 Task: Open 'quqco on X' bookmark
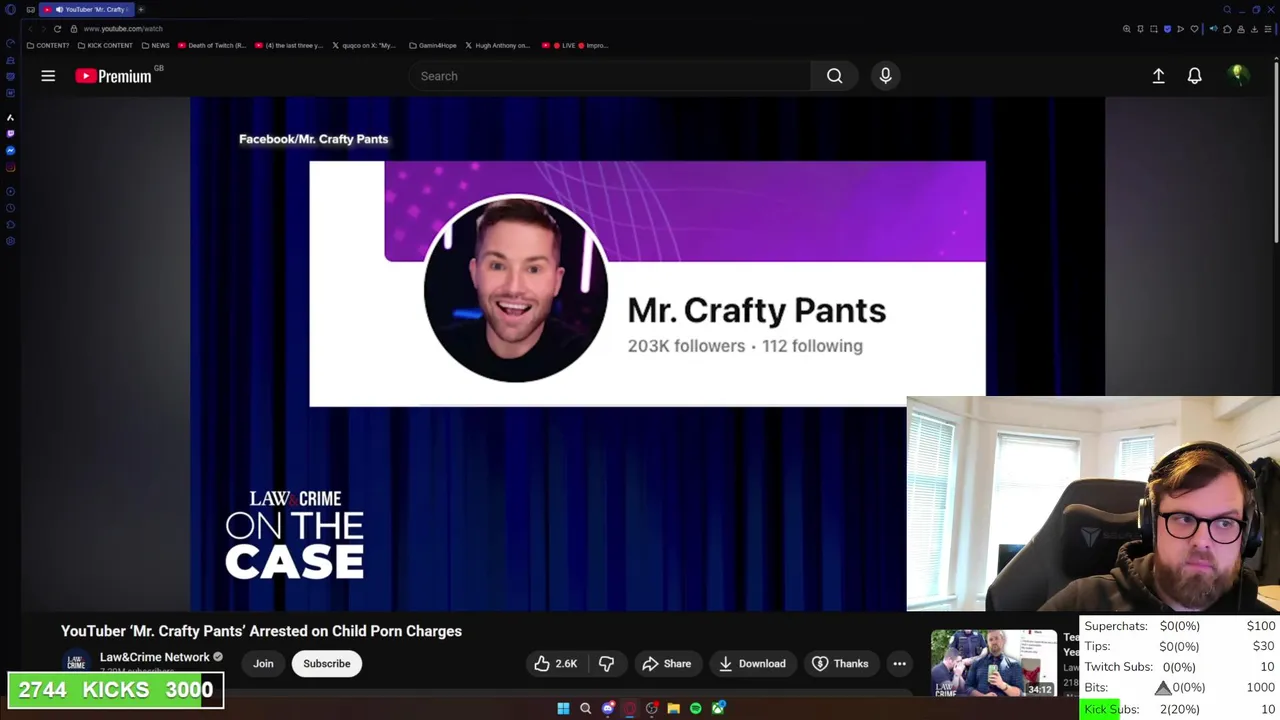pos(364,45)
